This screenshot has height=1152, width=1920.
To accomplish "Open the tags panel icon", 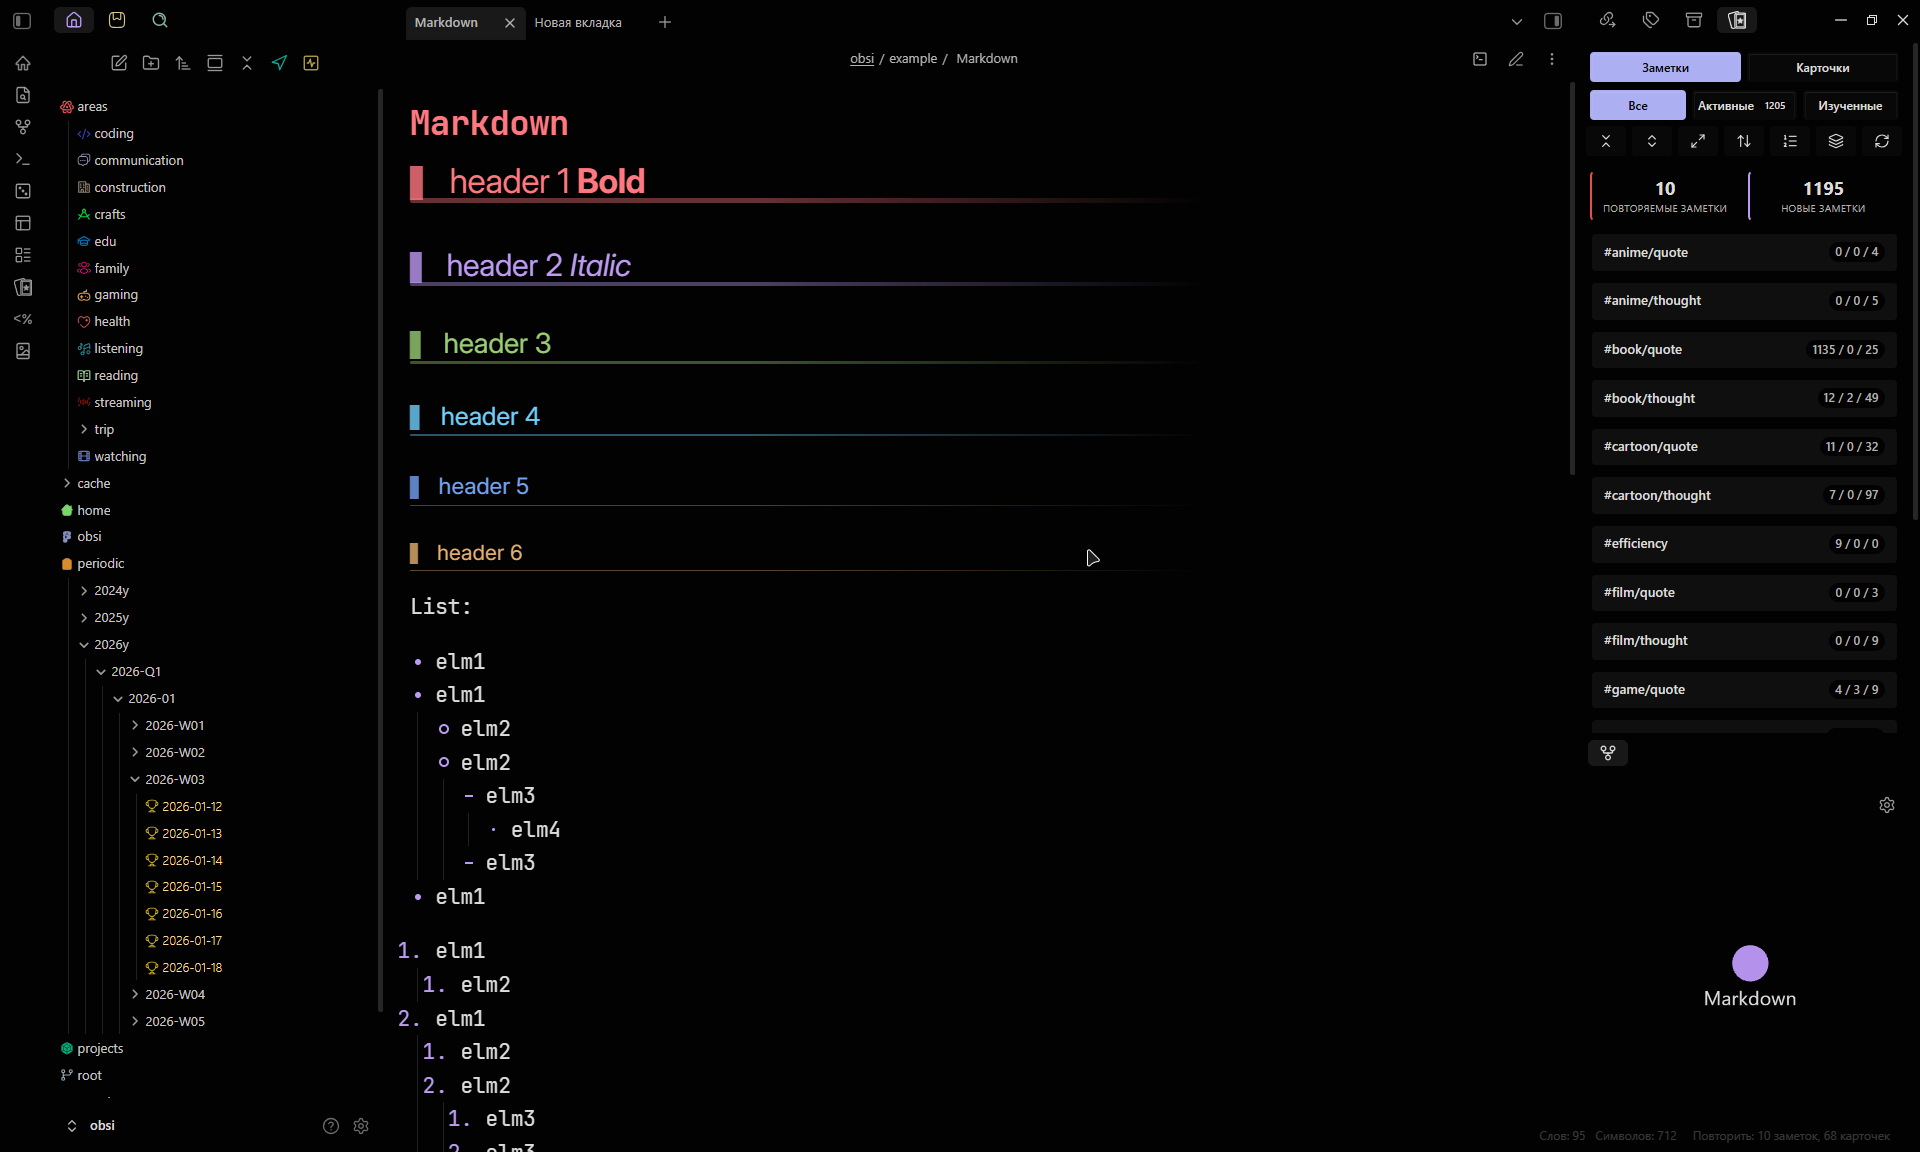I will [x=1651, y=20].
